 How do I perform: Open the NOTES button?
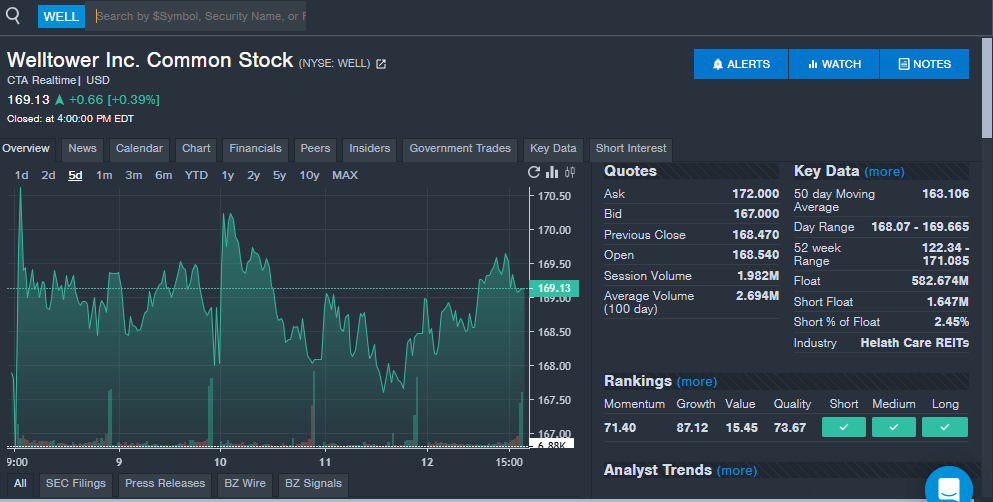point(925,64)
